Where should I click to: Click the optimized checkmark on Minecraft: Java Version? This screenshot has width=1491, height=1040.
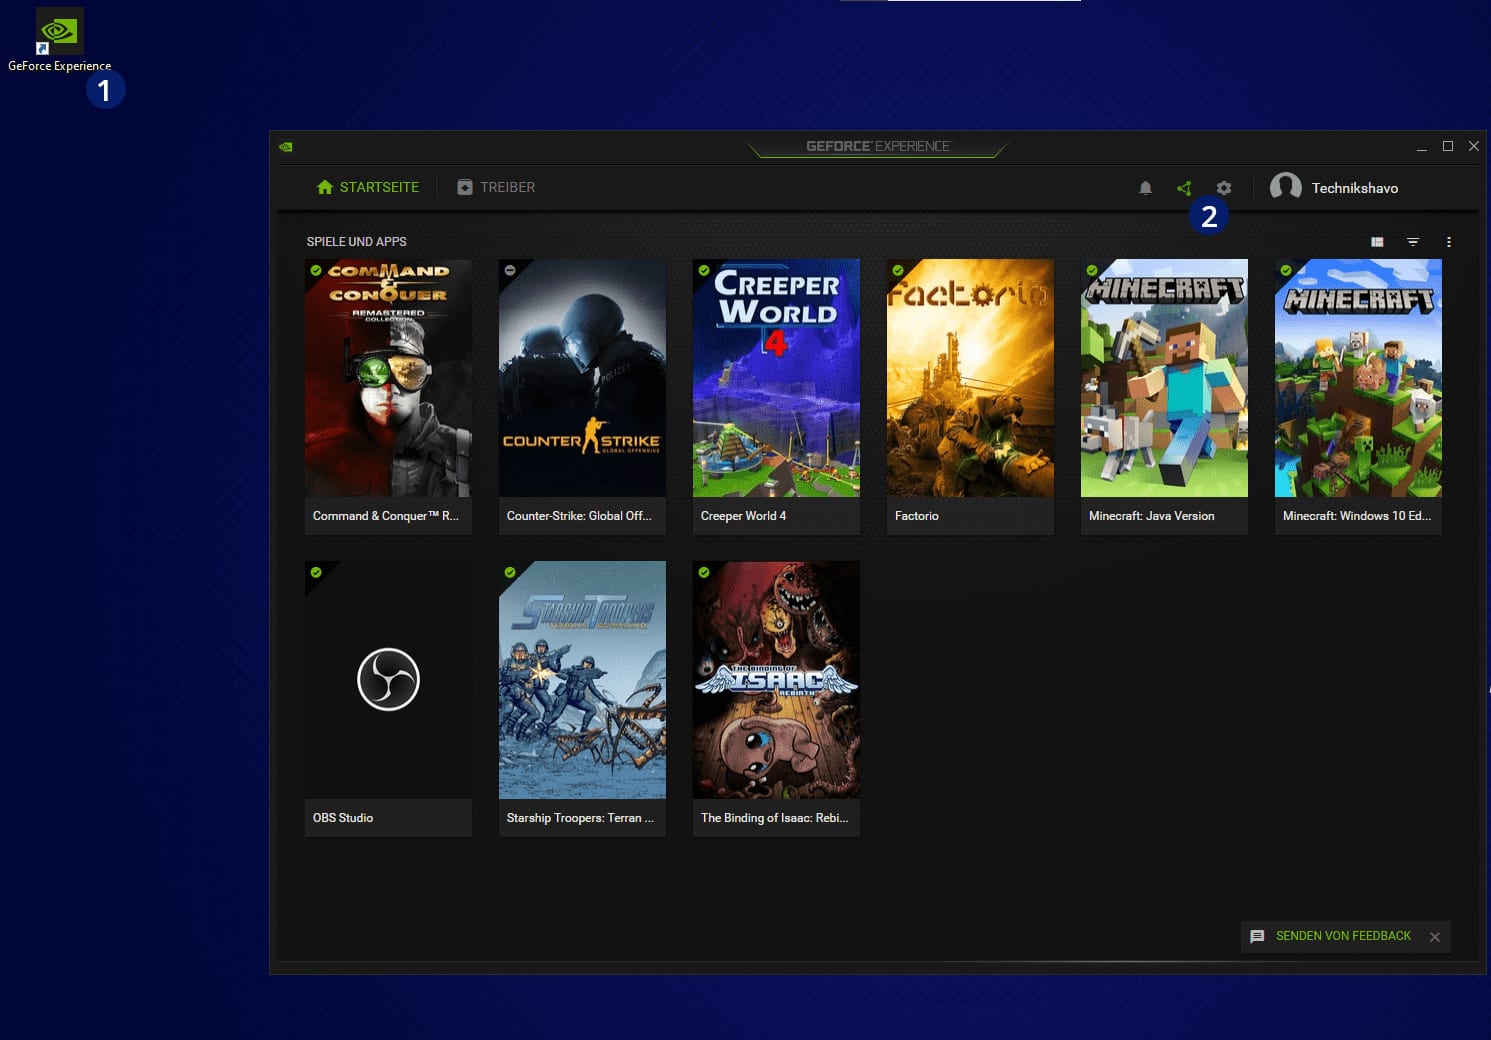pyautogui.click(x=1092, y=271)
